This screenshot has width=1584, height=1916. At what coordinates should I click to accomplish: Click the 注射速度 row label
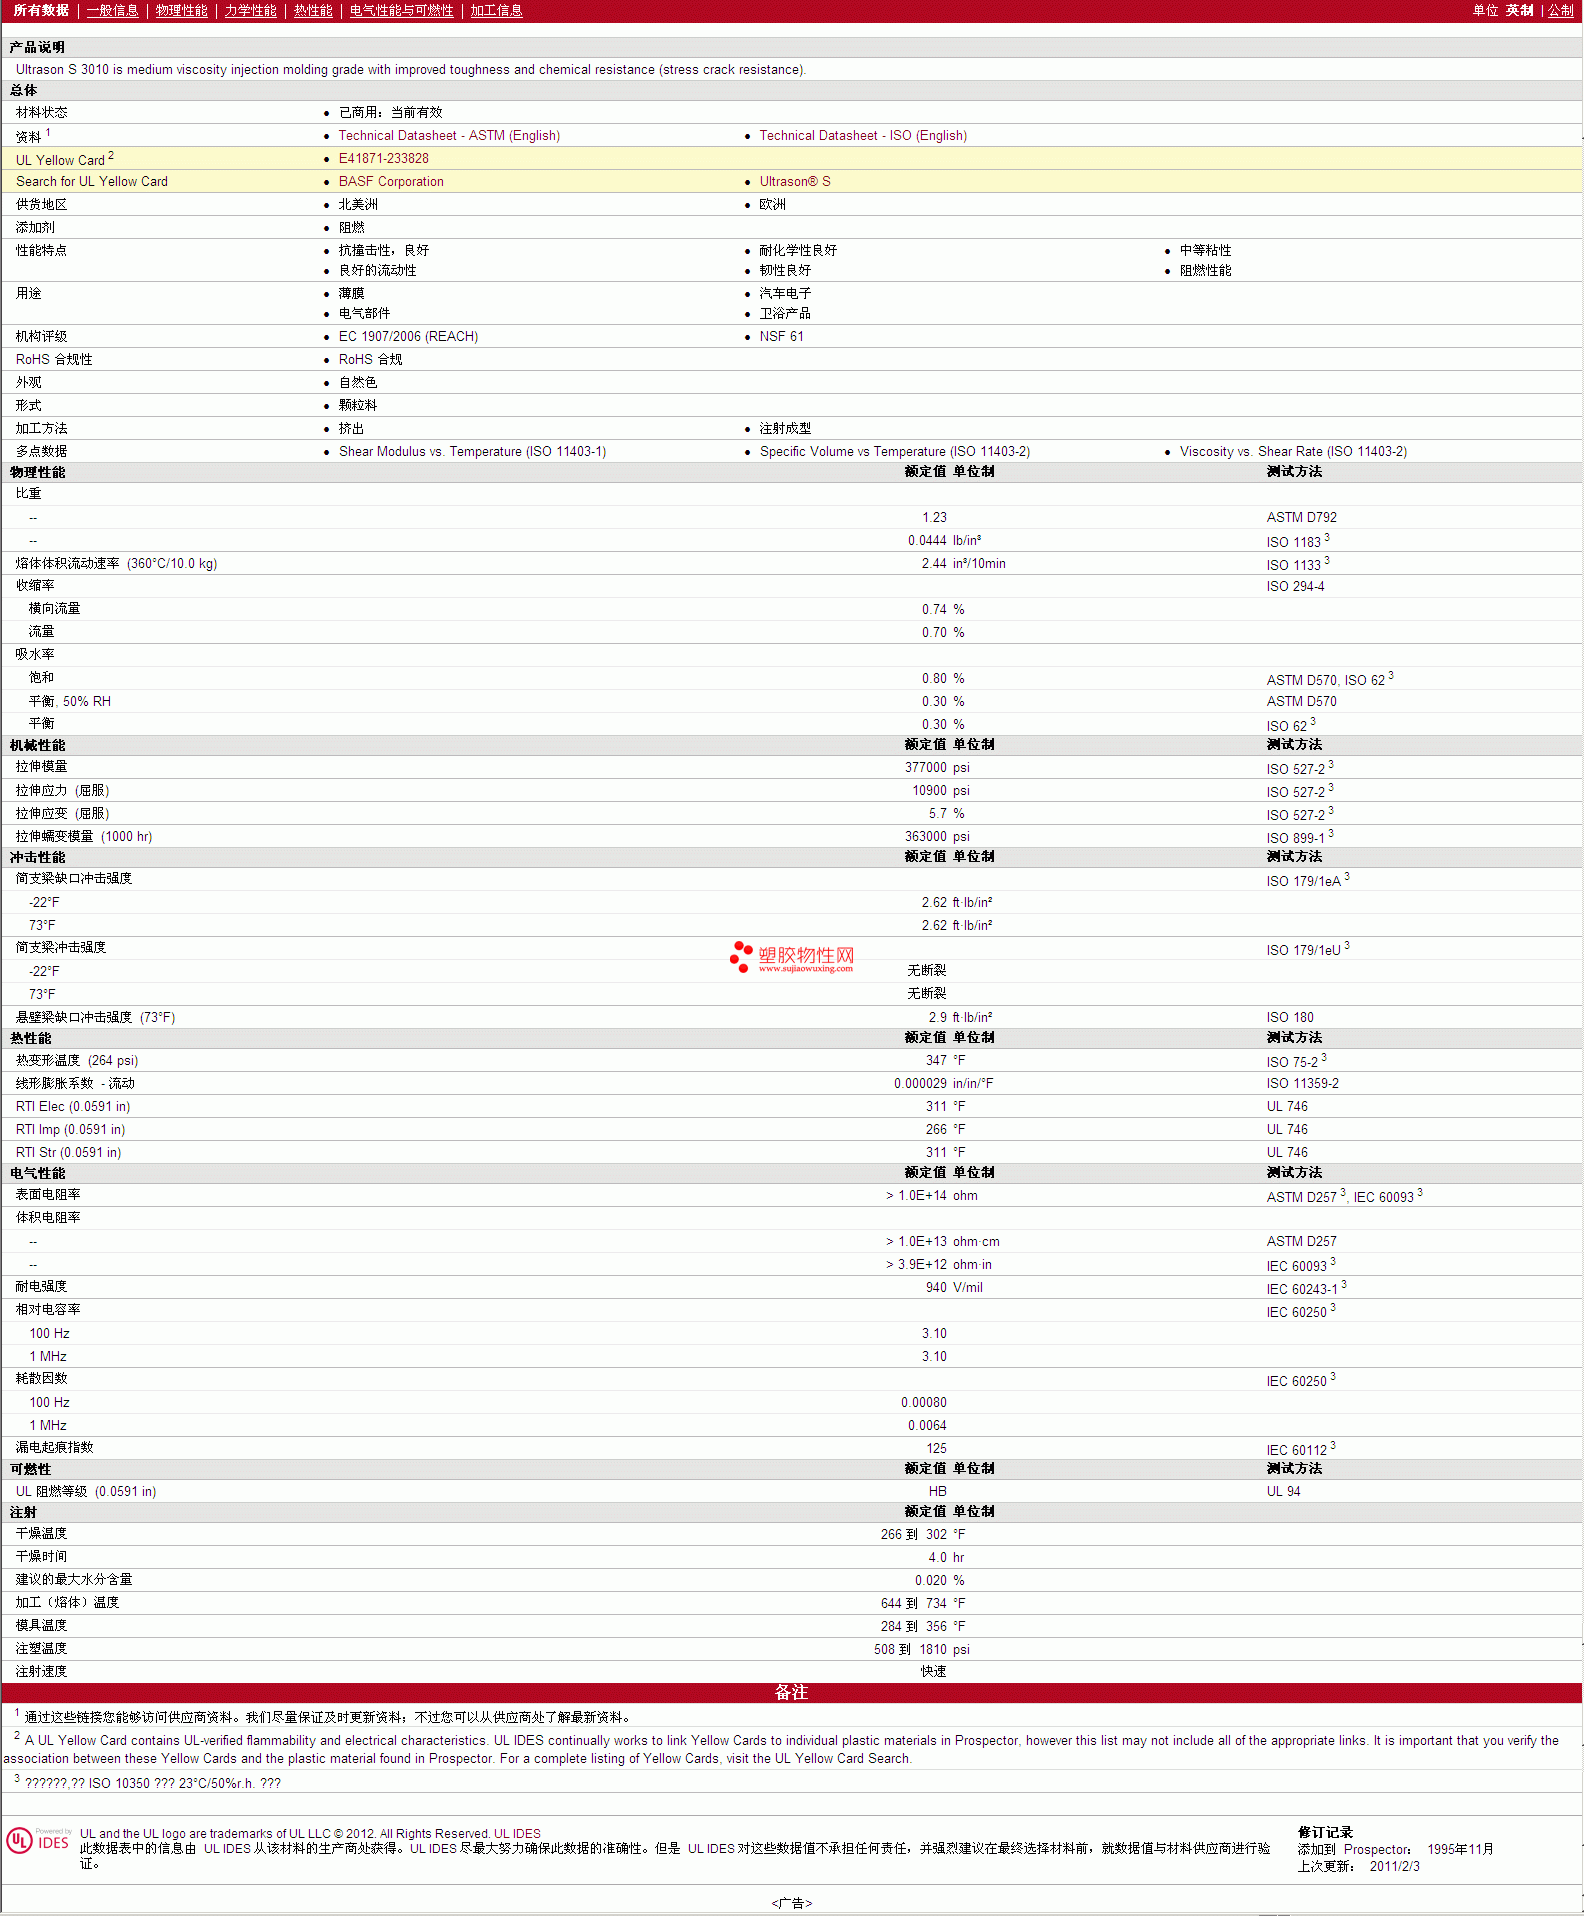point(41,1671)
